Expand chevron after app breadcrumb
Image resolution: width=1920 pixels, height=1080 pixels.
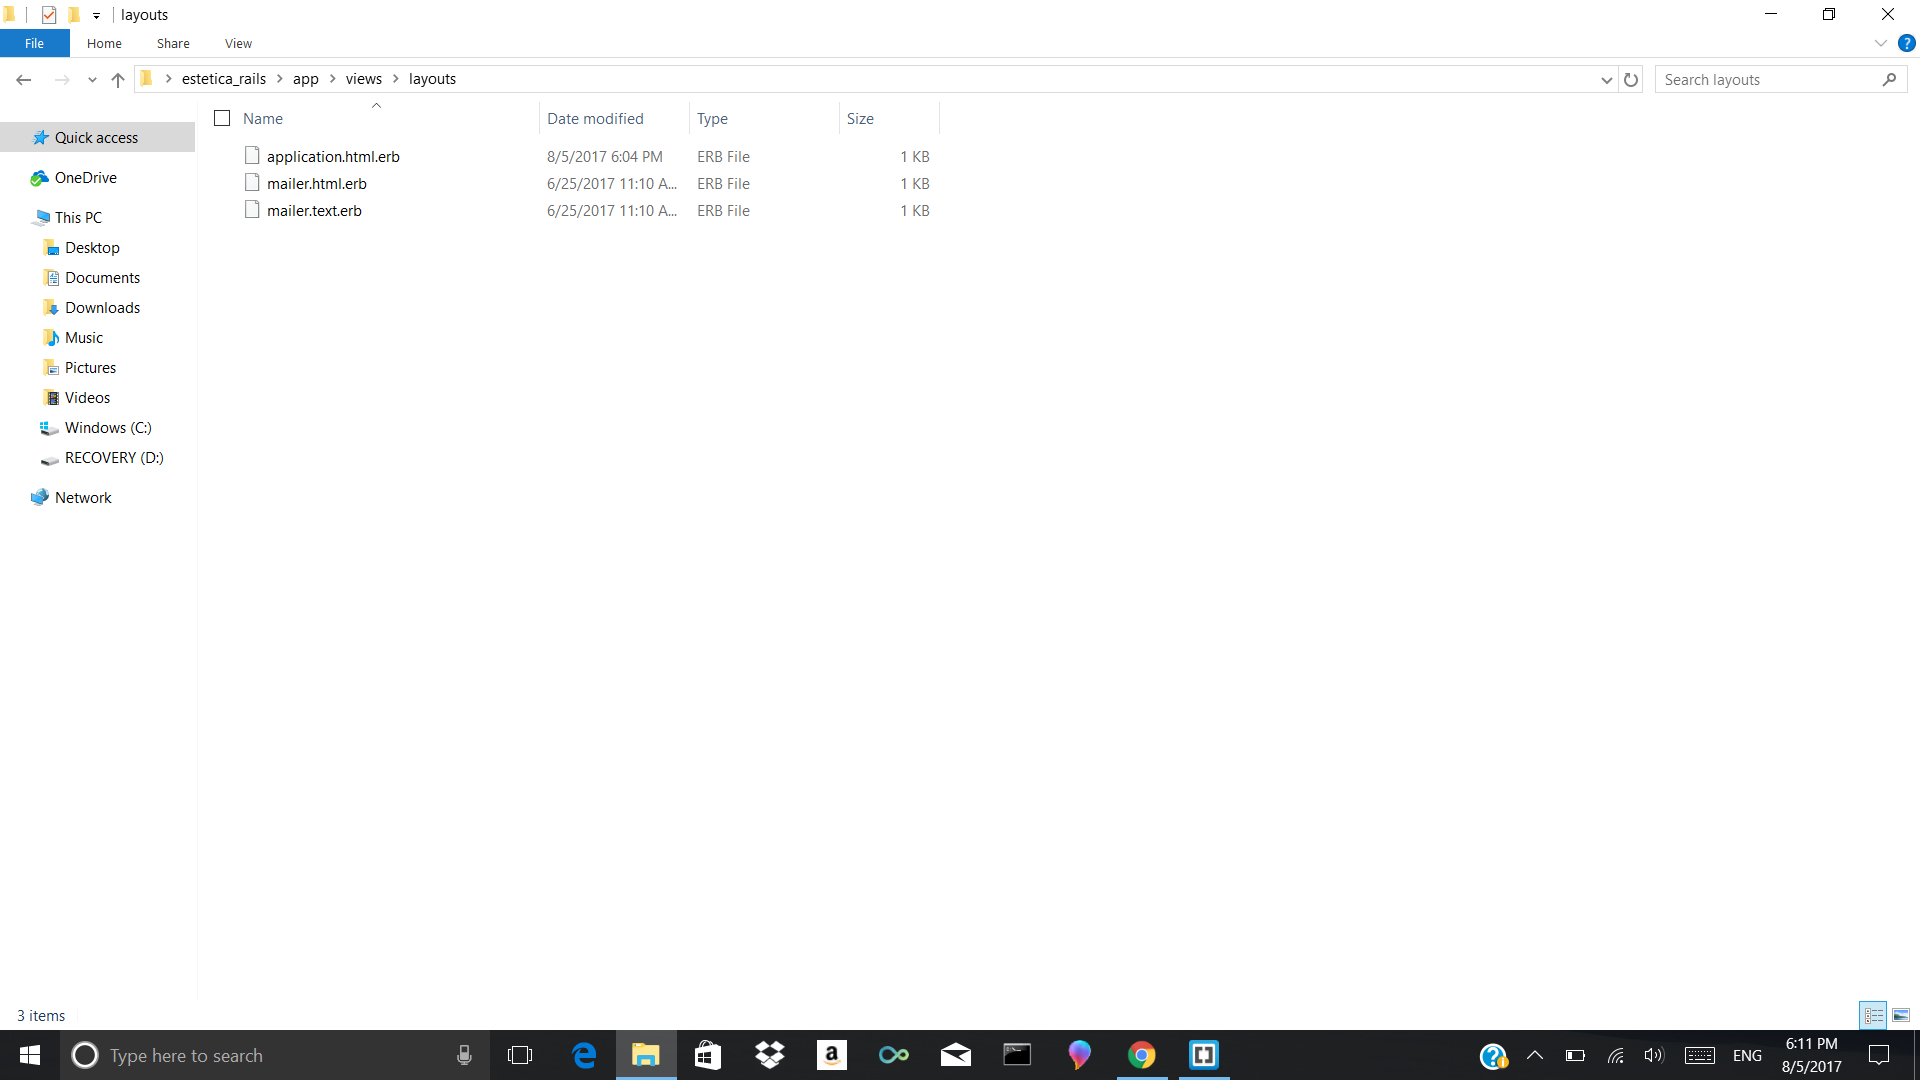(333, 79)
